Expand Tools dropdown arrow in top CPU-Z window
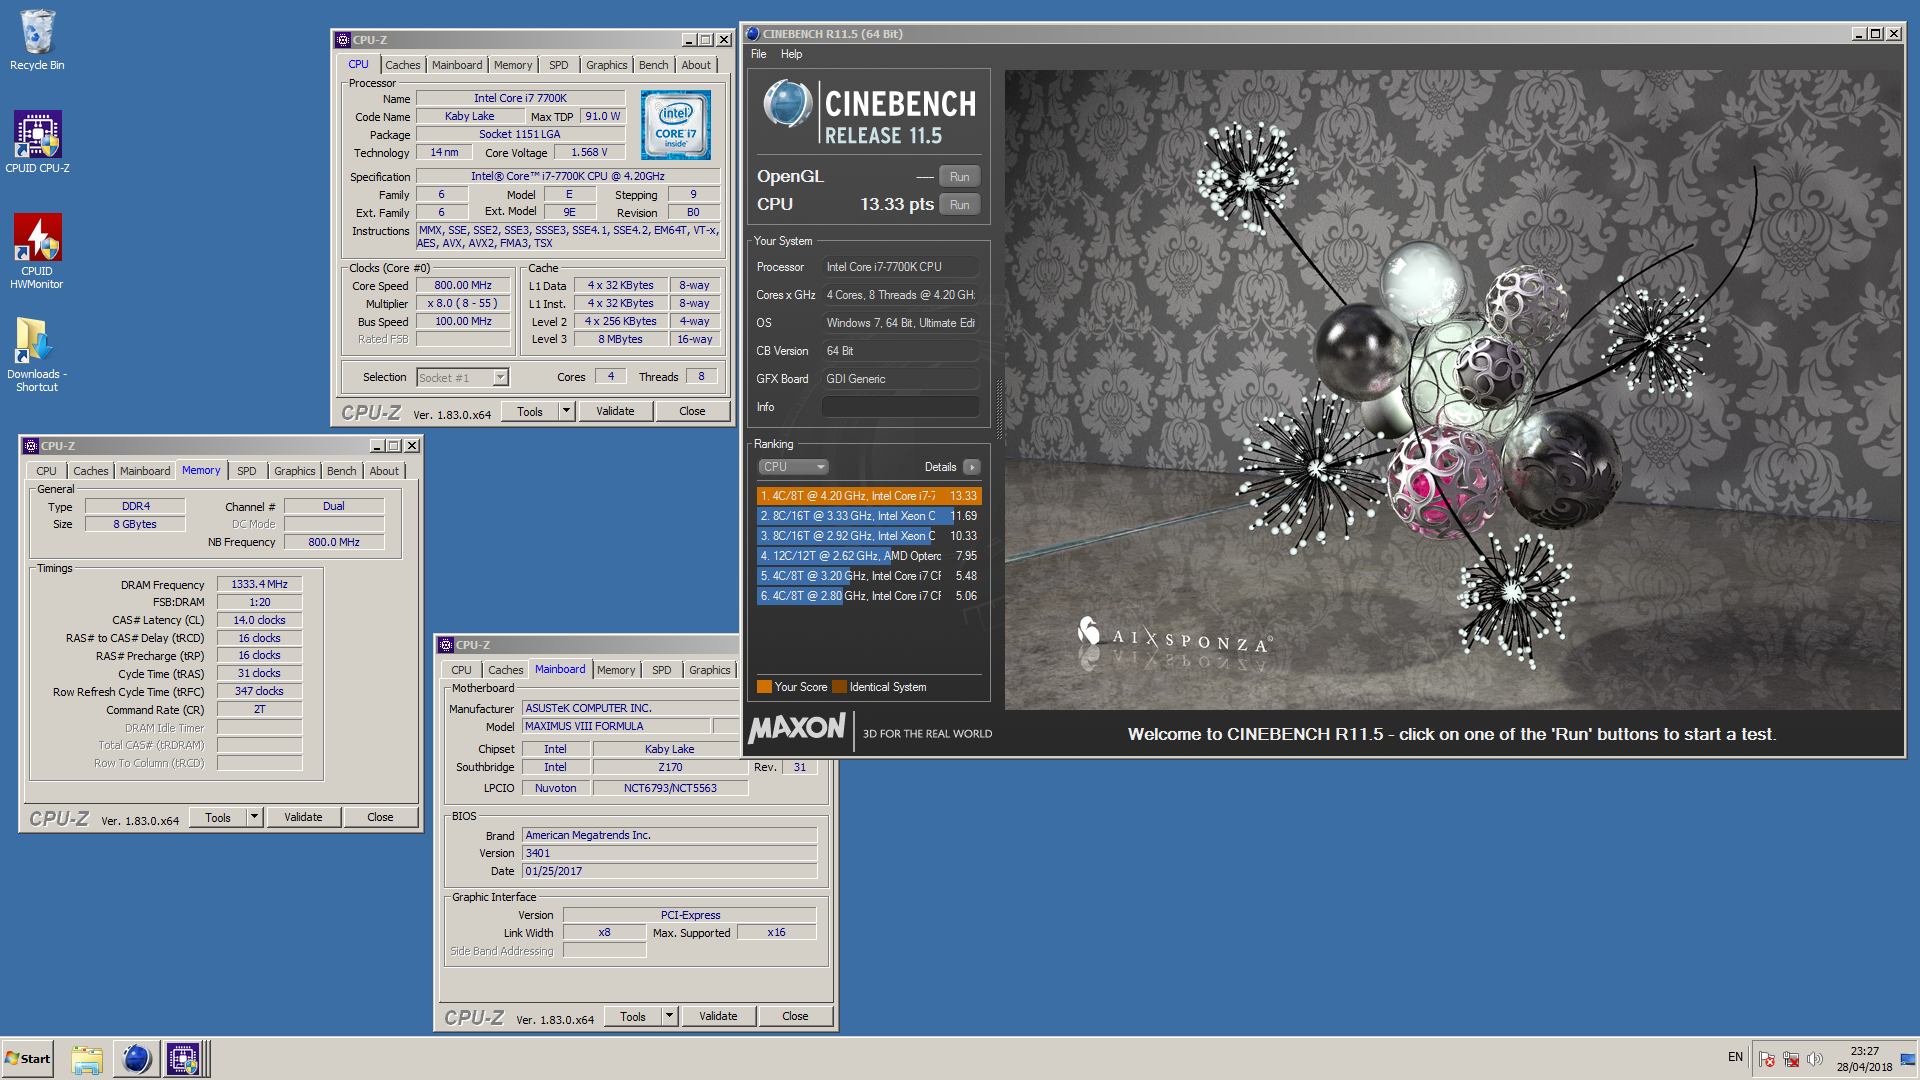The height and width of the screenshot is (1080, 1920). click(566, 411)
